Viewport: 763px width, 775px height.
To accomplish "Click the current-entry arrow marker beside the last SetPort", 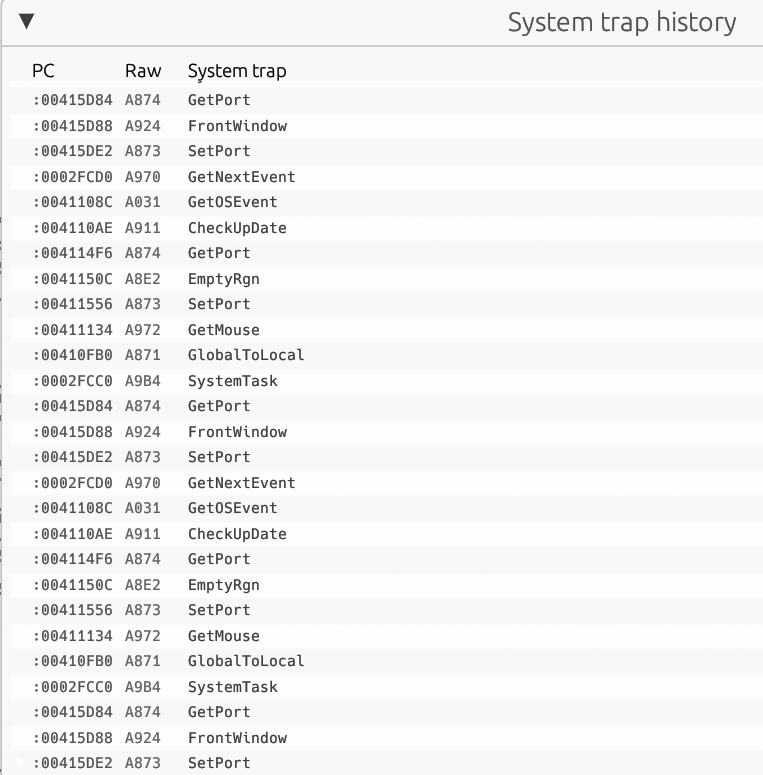I will (20, 763).
